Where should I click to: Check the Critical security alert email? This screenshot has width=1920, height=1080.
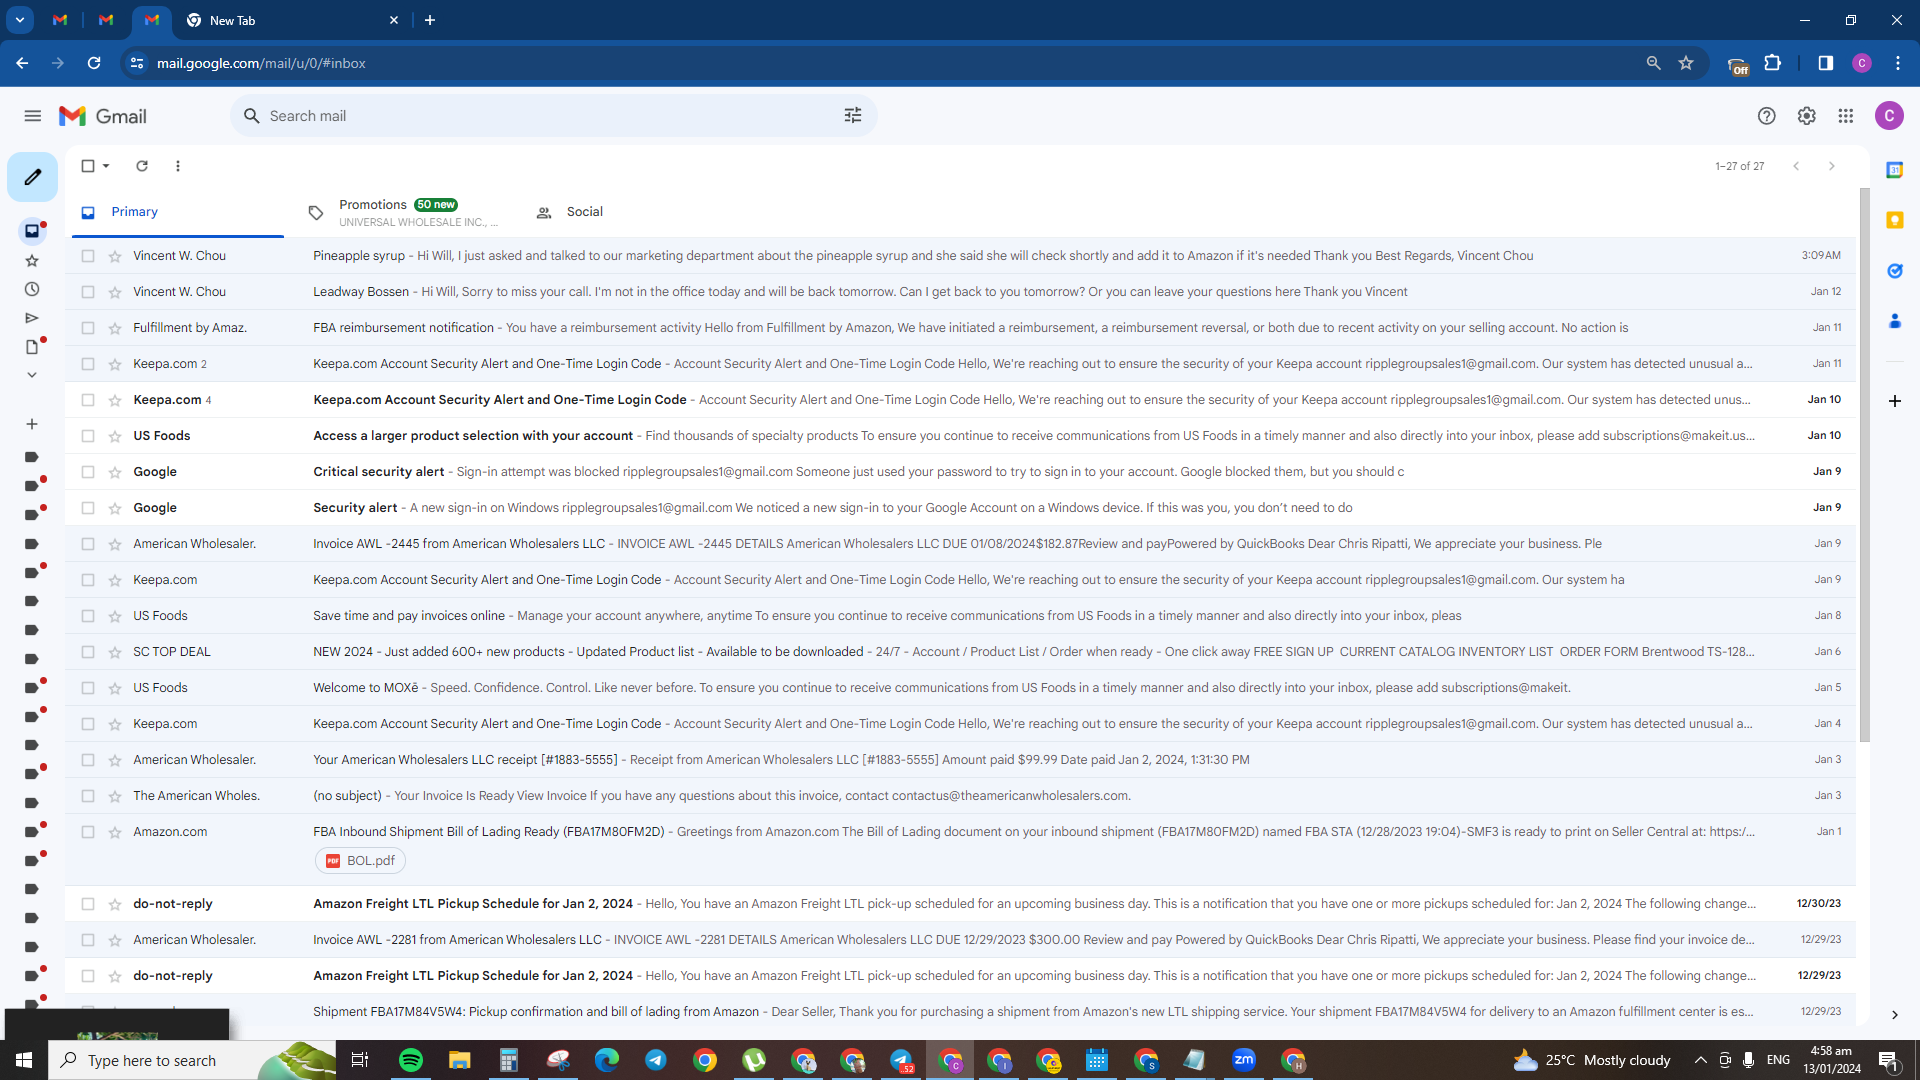click(x=88, y=472)
